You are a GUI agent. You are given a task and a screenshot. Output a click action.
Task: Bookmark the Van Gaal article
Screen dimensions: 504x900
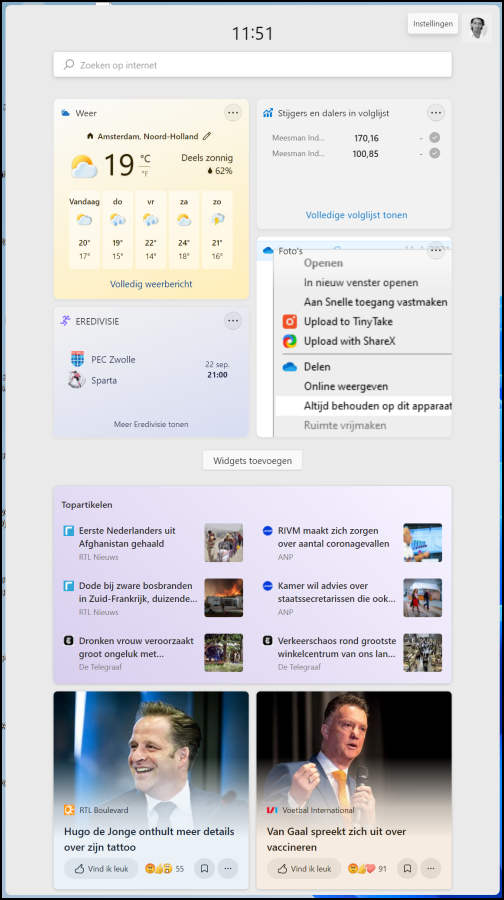pyautogui.click(x=407, y=869)
